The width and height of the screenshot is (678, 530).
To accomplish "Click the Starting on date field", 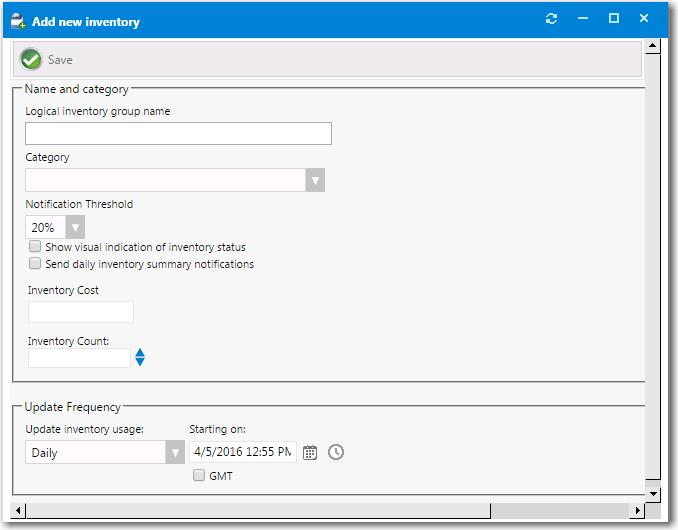I will (243, 452).
